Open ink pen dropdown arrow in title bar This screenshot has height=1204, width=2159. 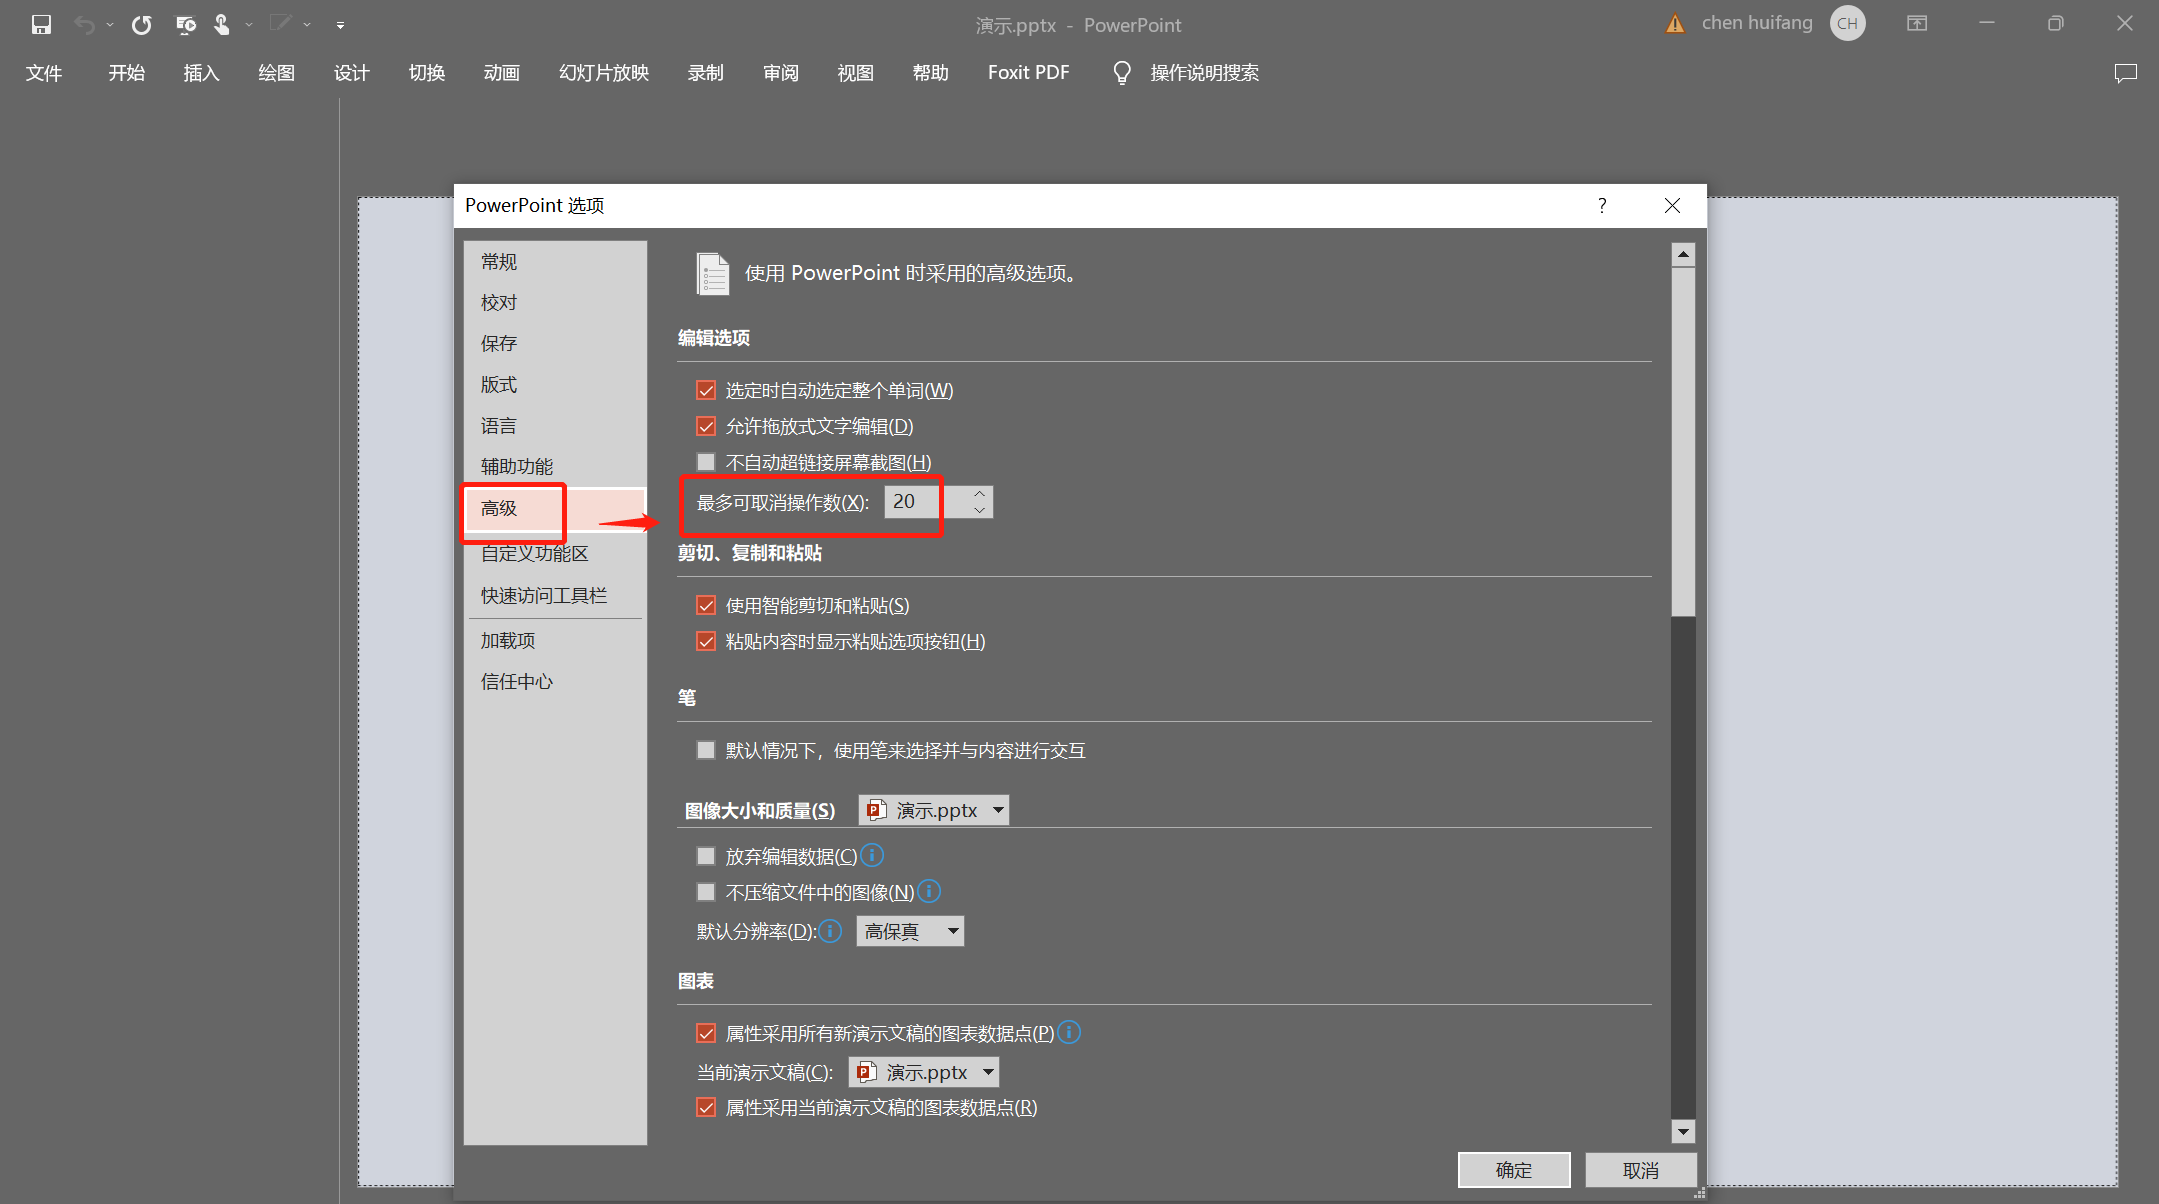[x=307, y=24]
